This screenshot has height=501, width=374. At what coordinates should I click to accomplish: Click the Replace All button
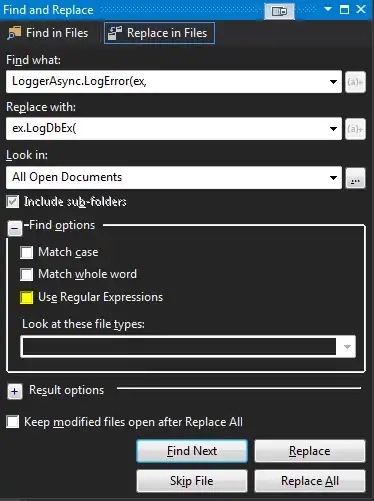tap(310, 481)
